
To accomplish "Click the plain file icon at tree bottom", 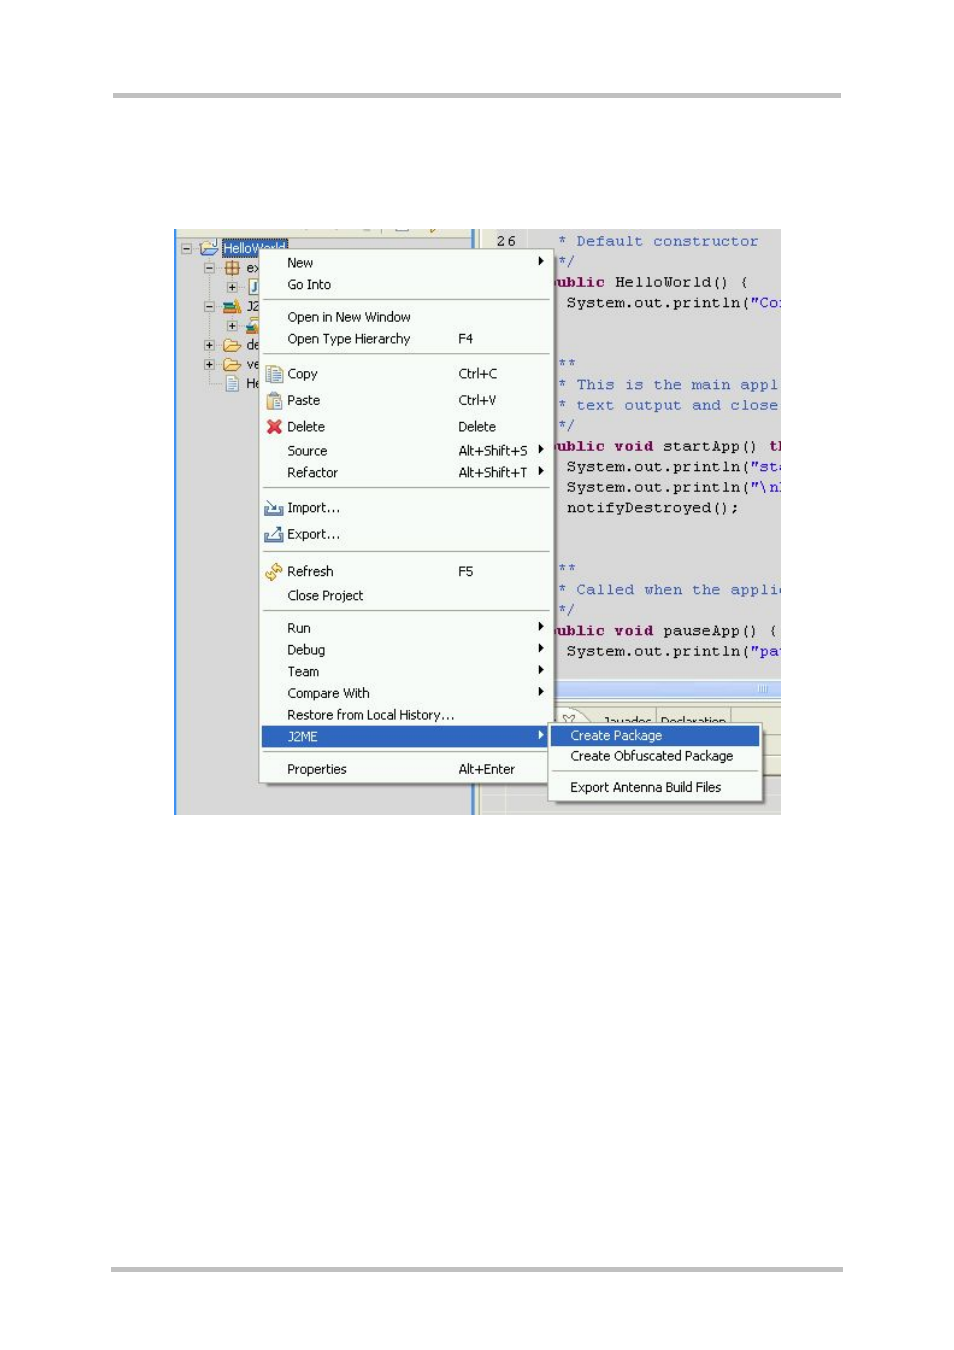I will (232, 384).
